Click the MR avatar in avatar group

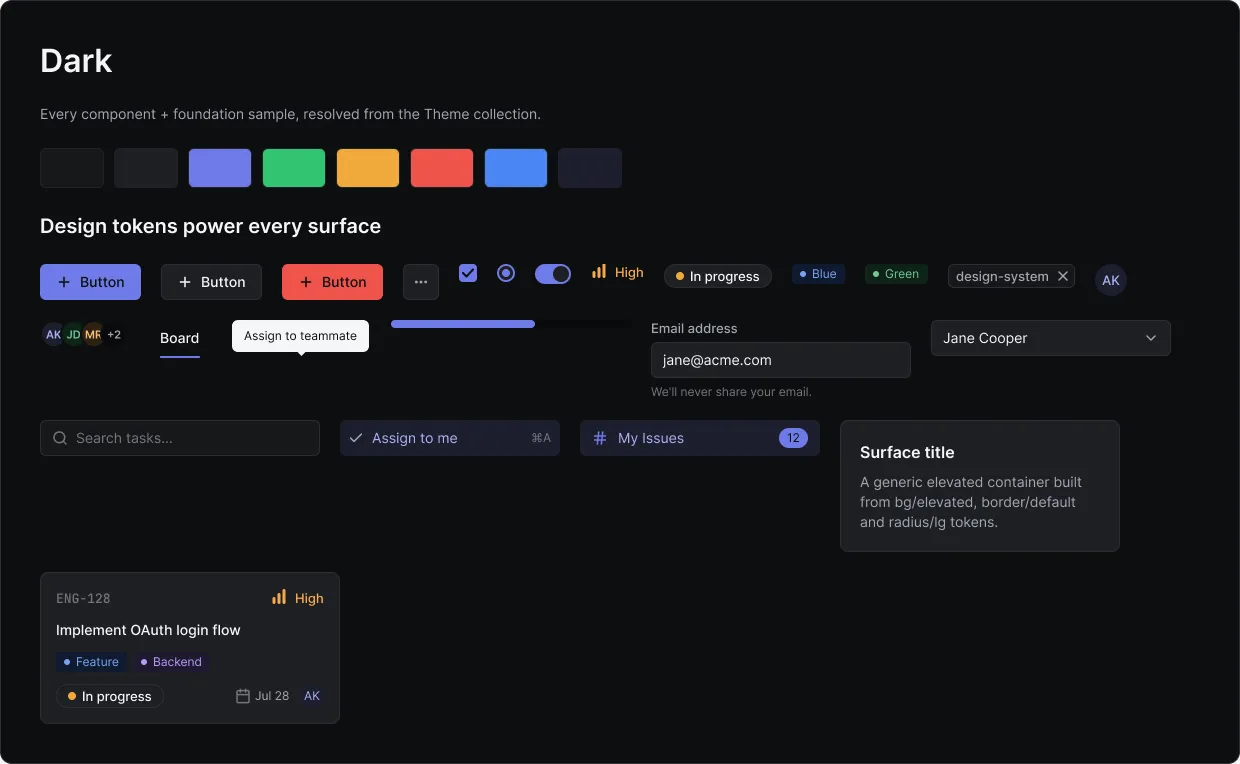93,334
